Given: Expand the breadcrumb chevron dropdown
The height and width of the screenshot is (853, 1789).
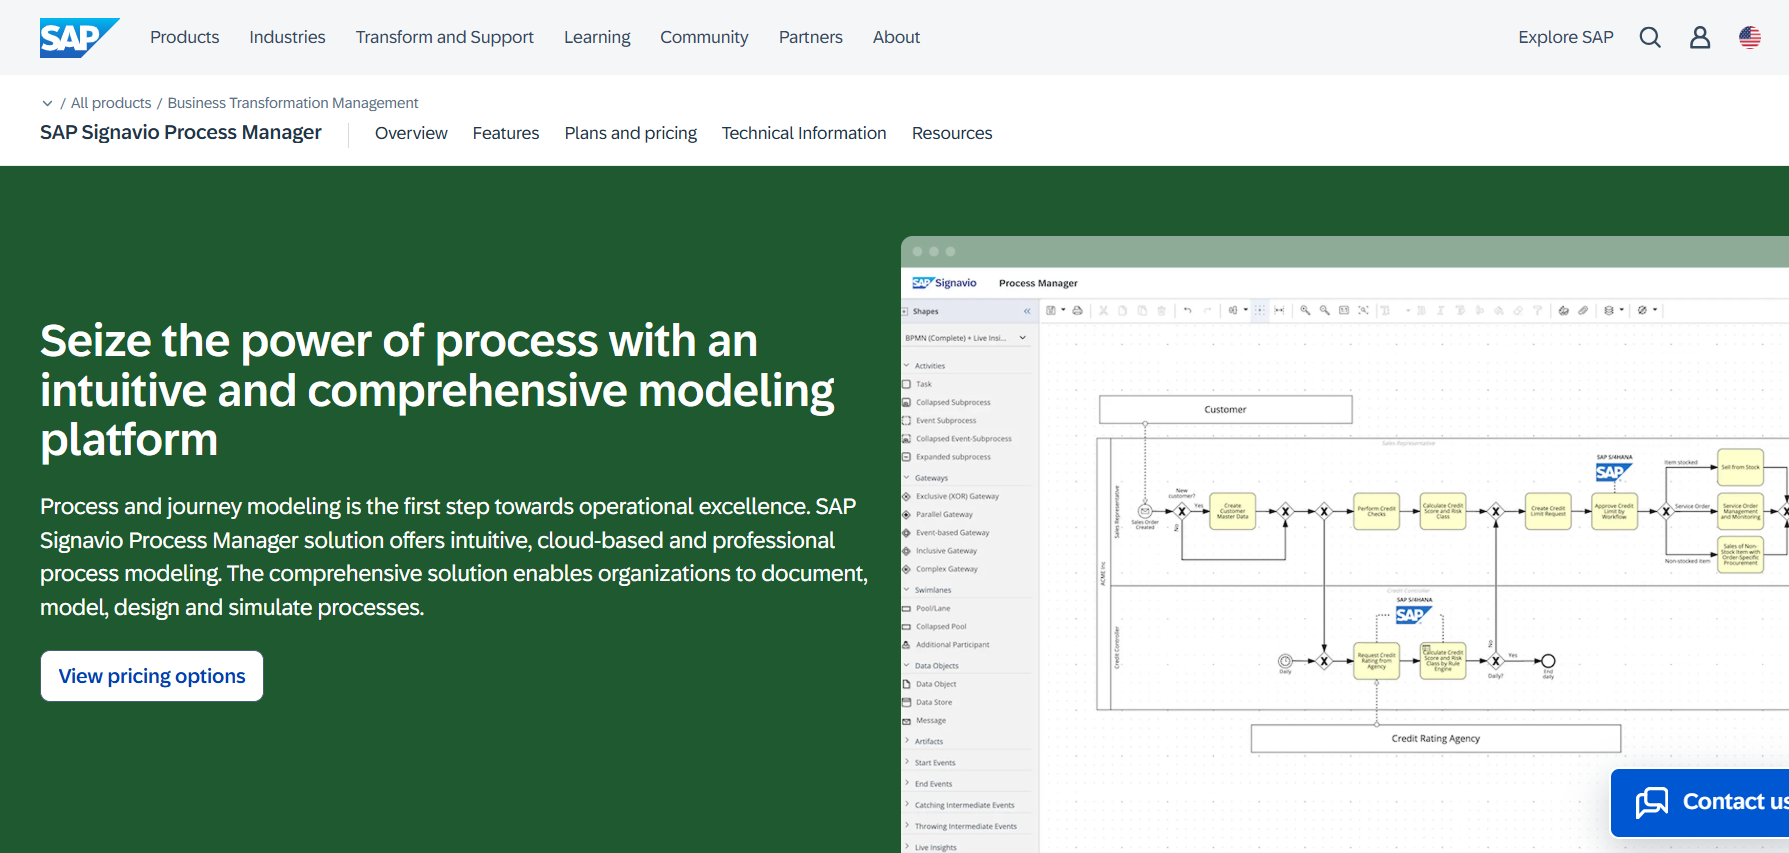Looking at the screenshot, I should (47, 103).
